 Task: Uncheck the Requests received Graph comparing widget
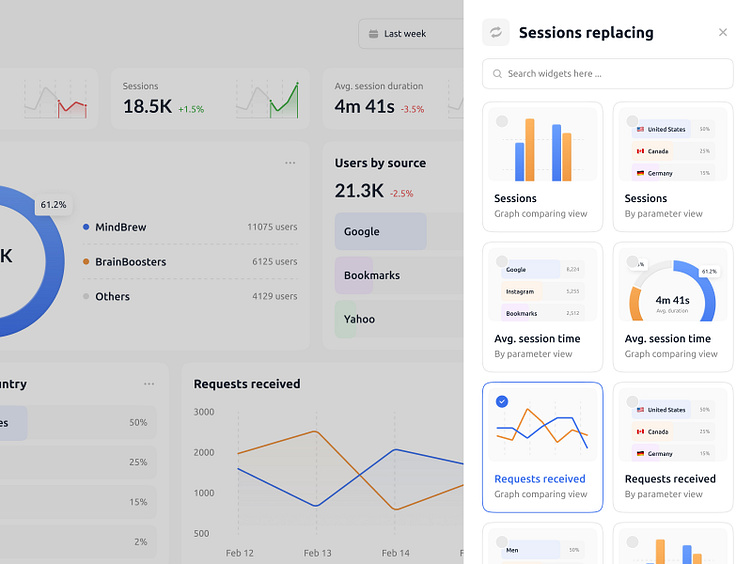point(502,401)
